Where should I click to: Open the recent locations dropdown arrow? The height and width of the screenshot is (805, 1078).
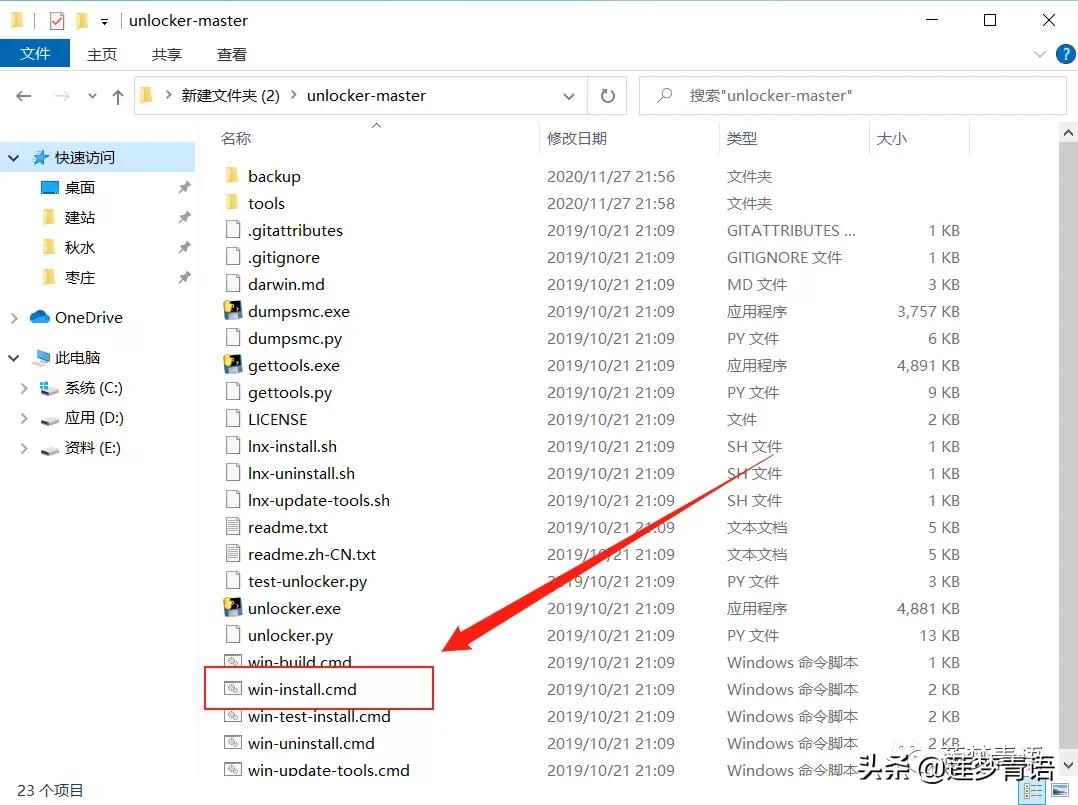pos(92,96)
